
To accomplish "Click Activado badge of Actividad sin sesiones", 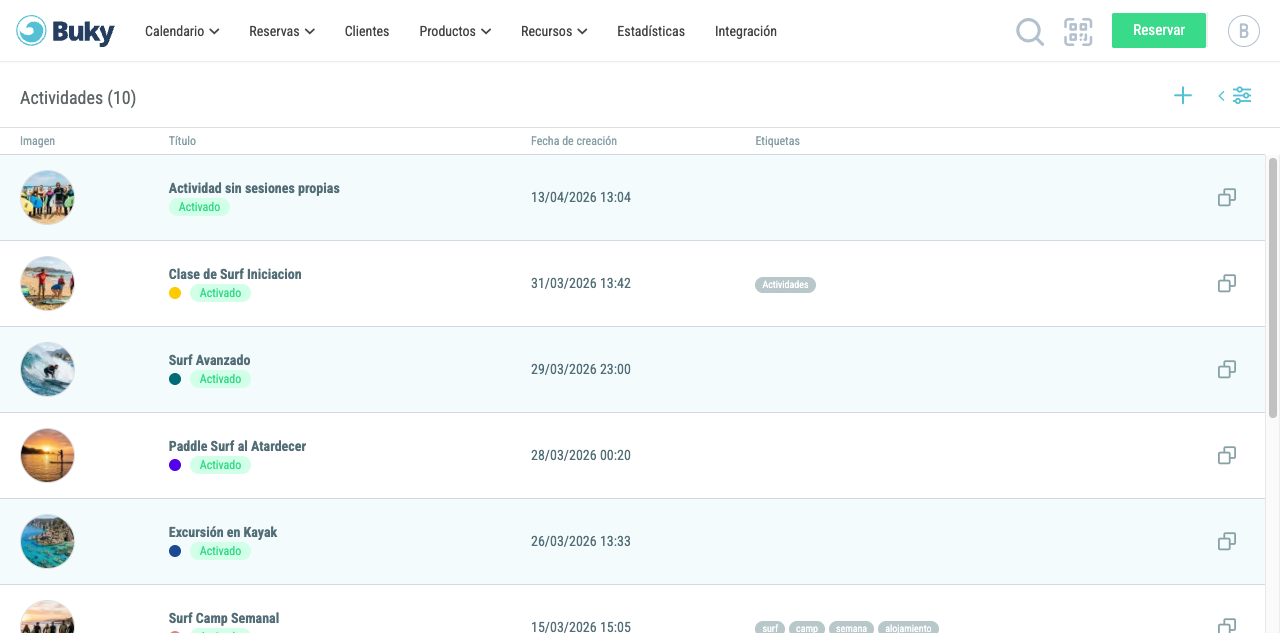I will (x=199, y=207).
